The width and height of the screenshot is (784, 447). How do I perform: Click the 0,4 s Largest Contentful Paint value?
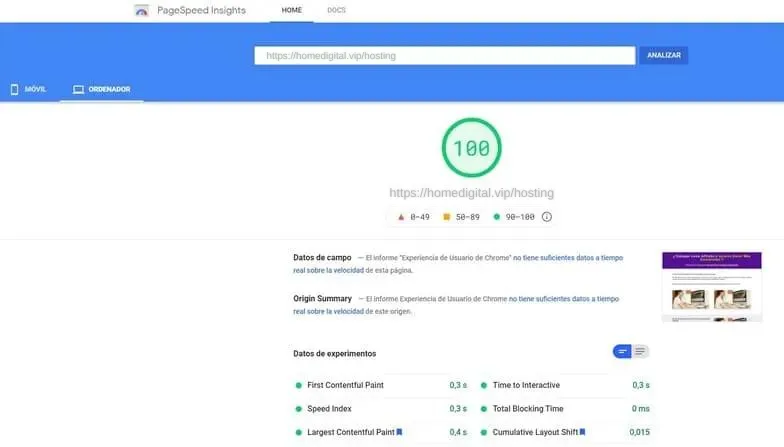pyautogui.click(x=458, y=432)
